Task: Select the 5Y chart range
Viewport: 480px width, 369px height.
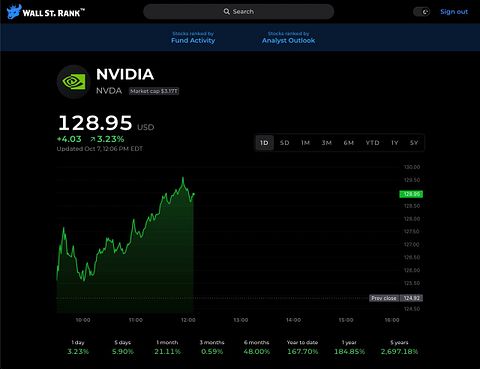Action: [414, 143]
